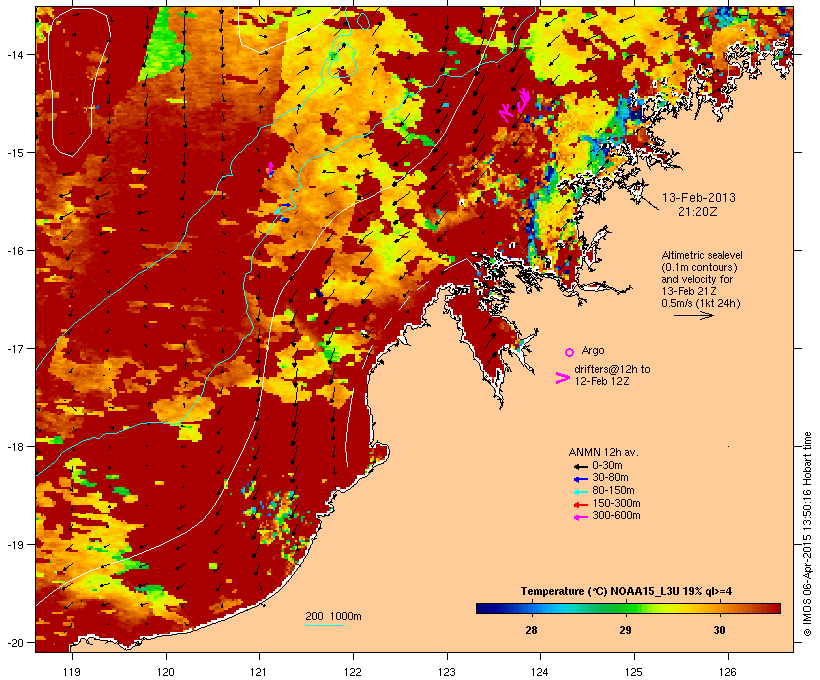Click latitude axis label -16
The width and height of the screenshot is (820, 680).
pyautogui.click(x=15, y=251)
